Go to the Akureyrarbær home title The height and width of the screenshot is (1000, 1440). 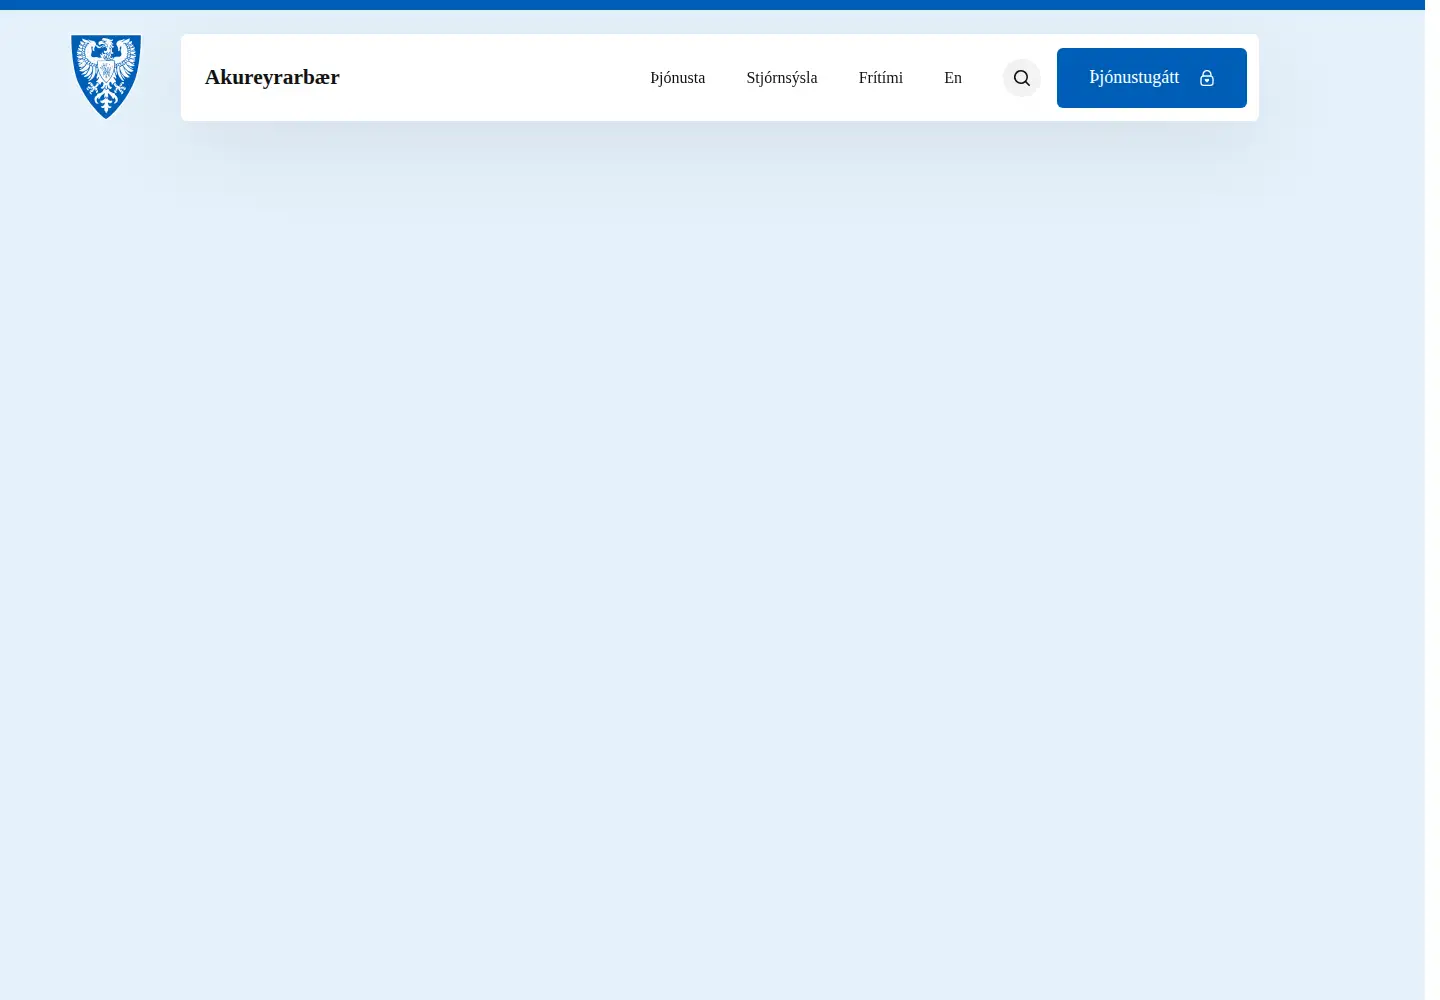pos(272,77)
